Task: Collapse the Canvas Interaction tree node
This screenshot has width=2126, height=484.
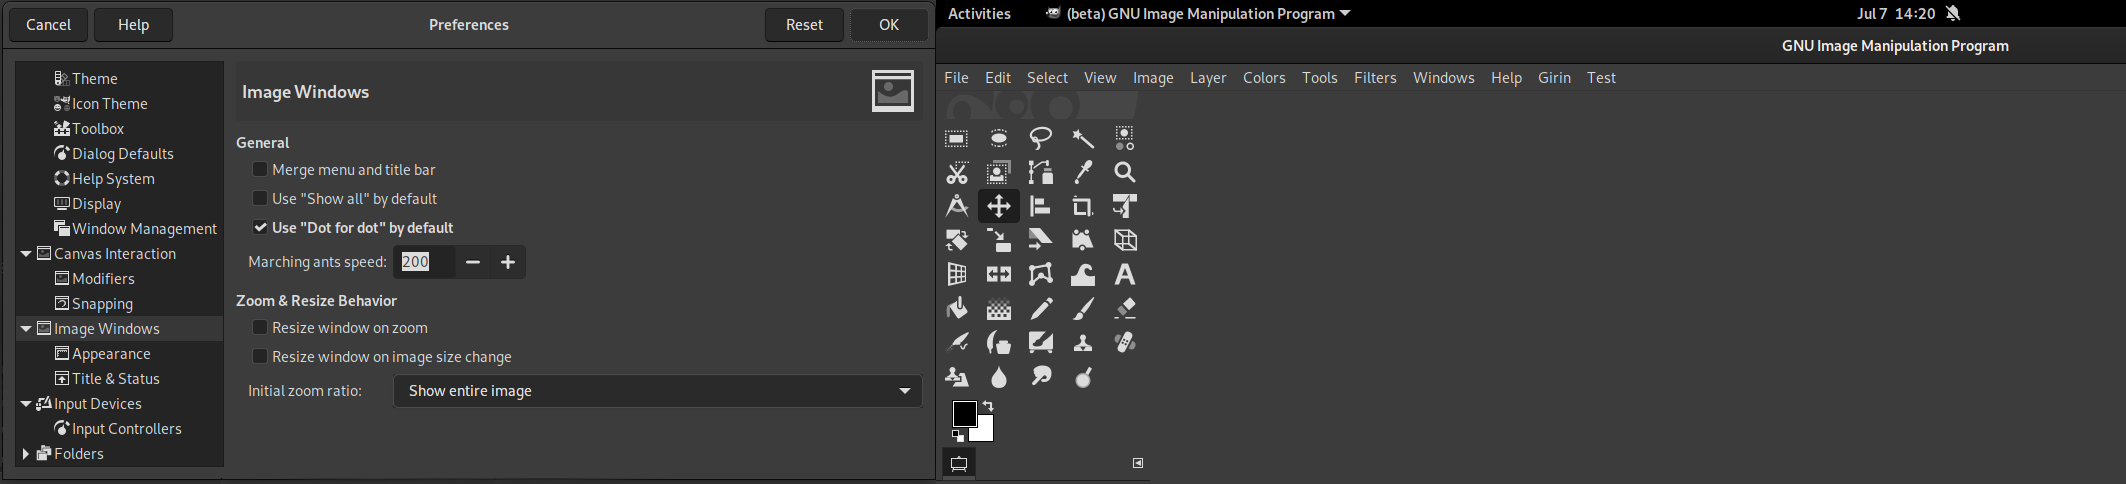Action: [26, 254]
